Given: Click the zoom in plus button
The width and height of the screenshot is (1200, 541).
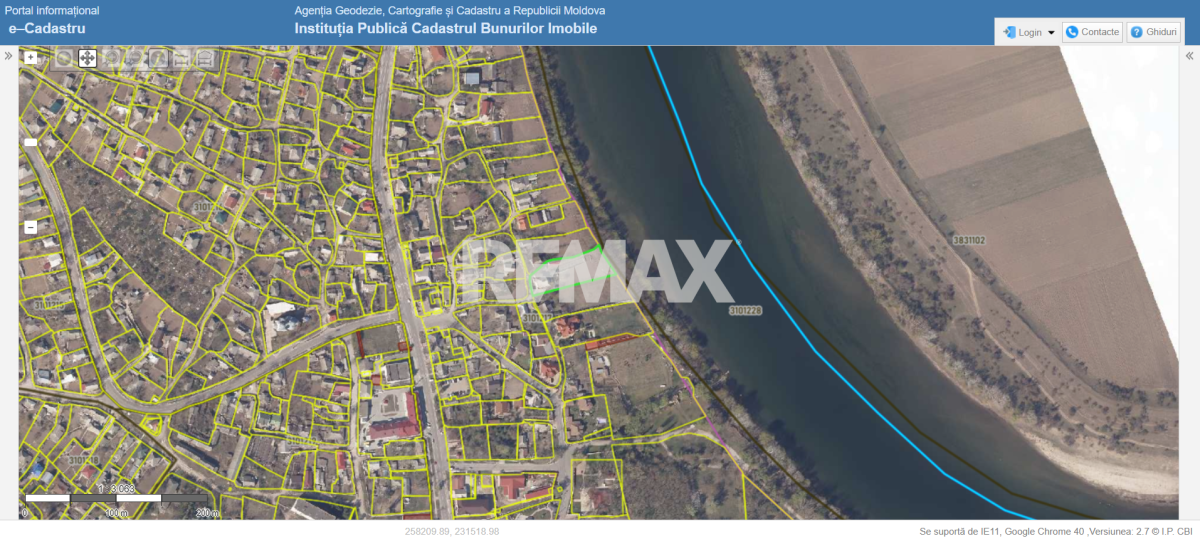Looking at the screenshot, I should click(x=31, y=57).
